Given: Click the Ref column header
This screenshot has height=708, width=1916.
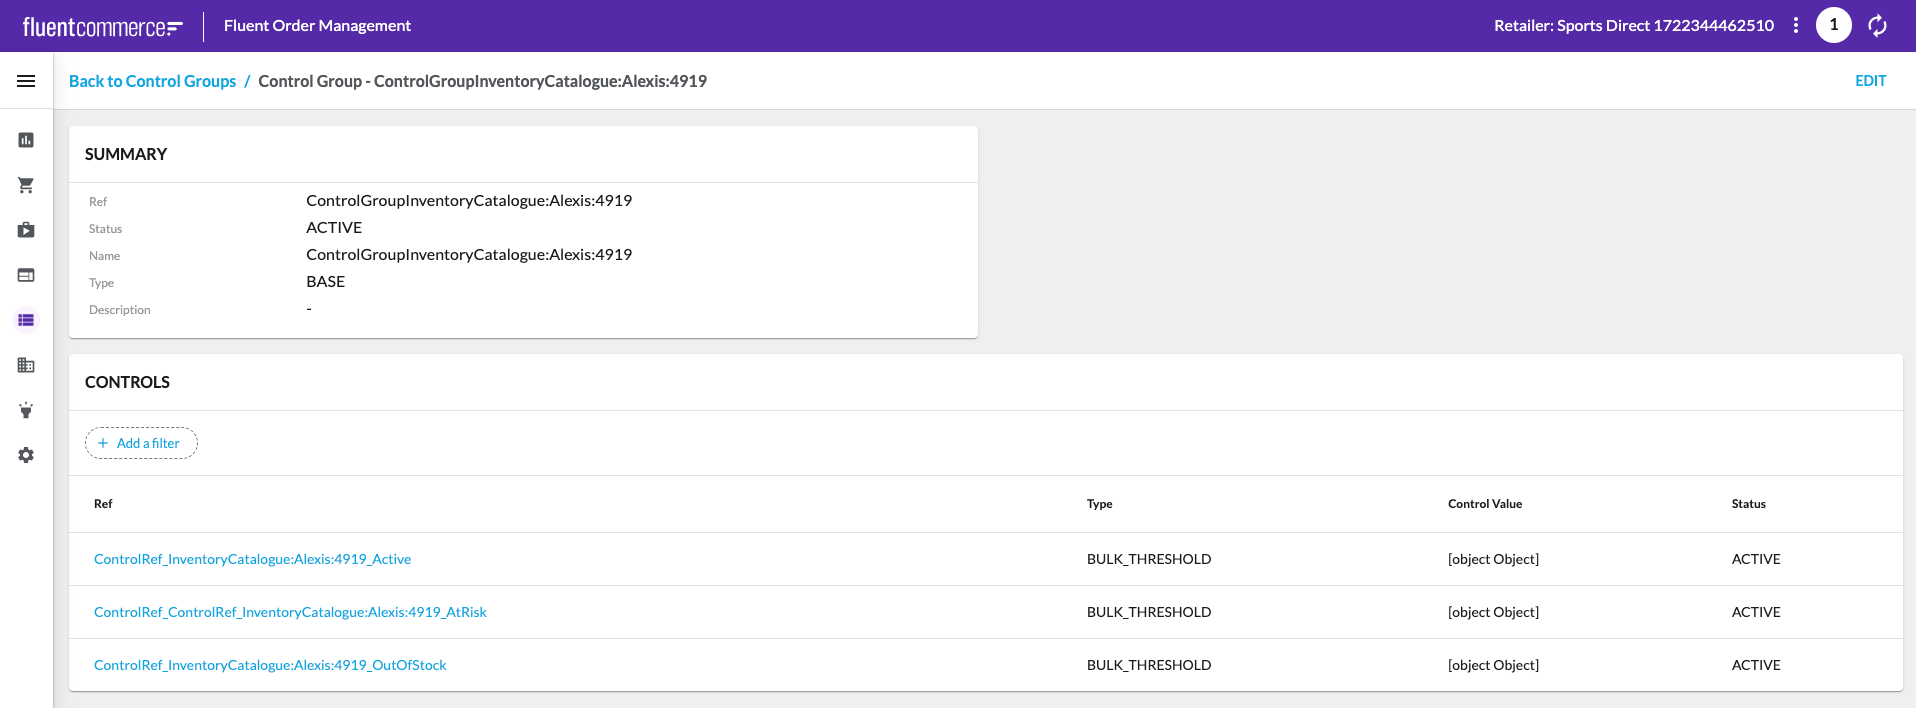Looking at the screenshot, I should [103, 504].
